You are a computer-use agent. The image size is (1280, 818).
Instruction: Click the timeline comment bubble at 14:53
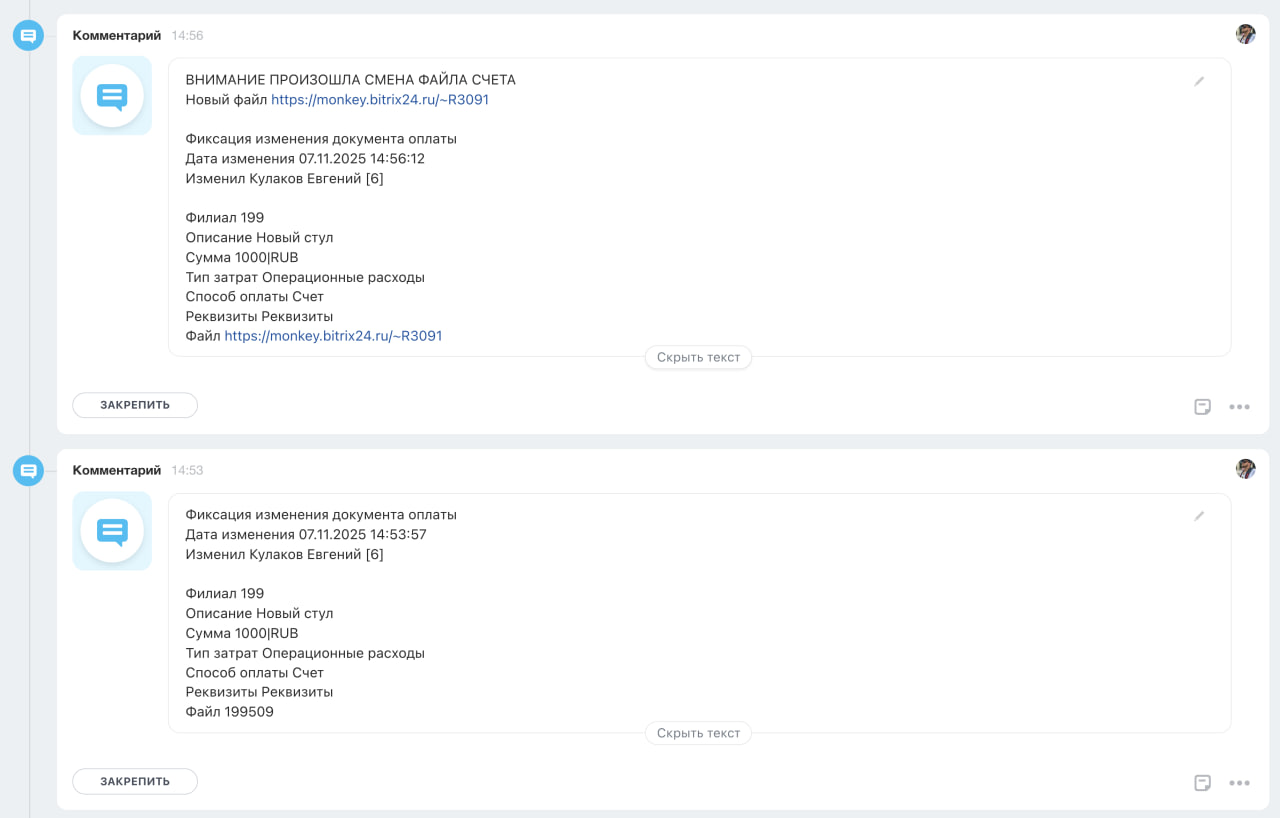tap(28, 471)
